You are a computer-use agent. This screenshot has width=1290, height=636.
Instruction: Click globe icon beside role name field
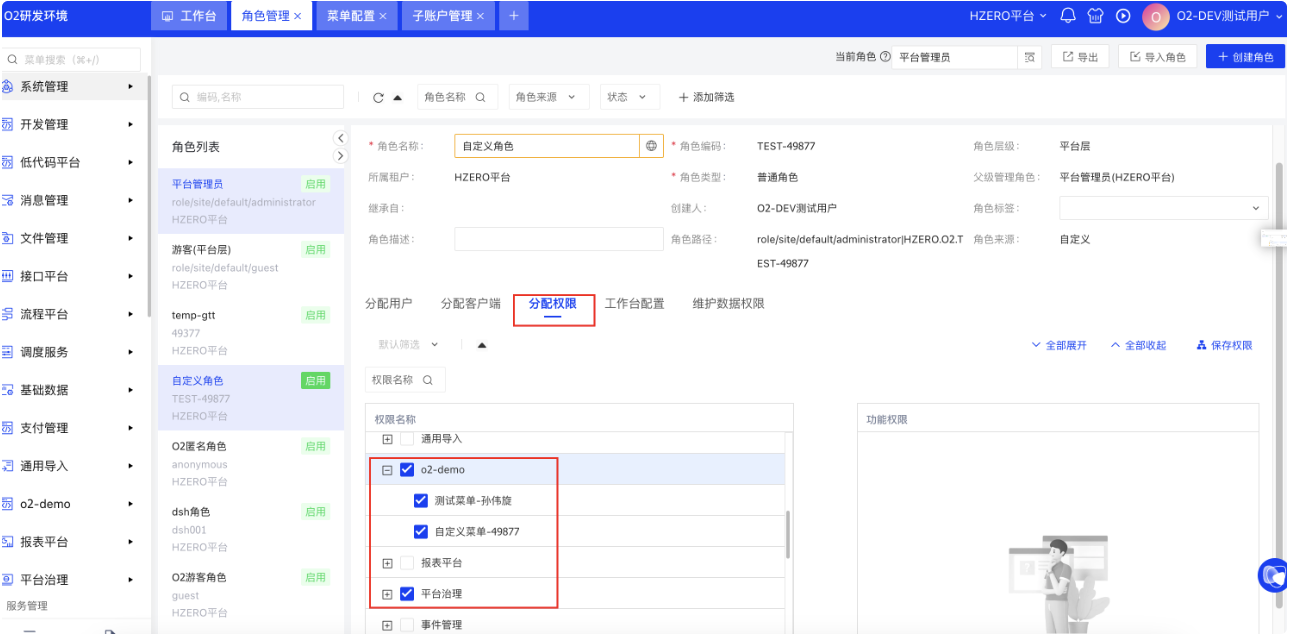tap(652, 146)
